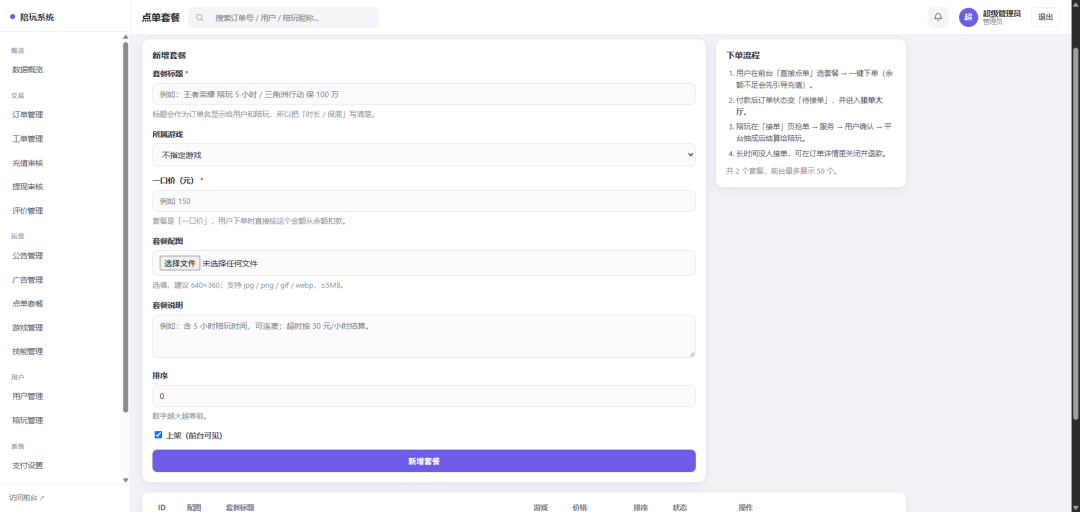Open 提现审核 page
The image size is (1080, 512).
click(x=28, y=187)
